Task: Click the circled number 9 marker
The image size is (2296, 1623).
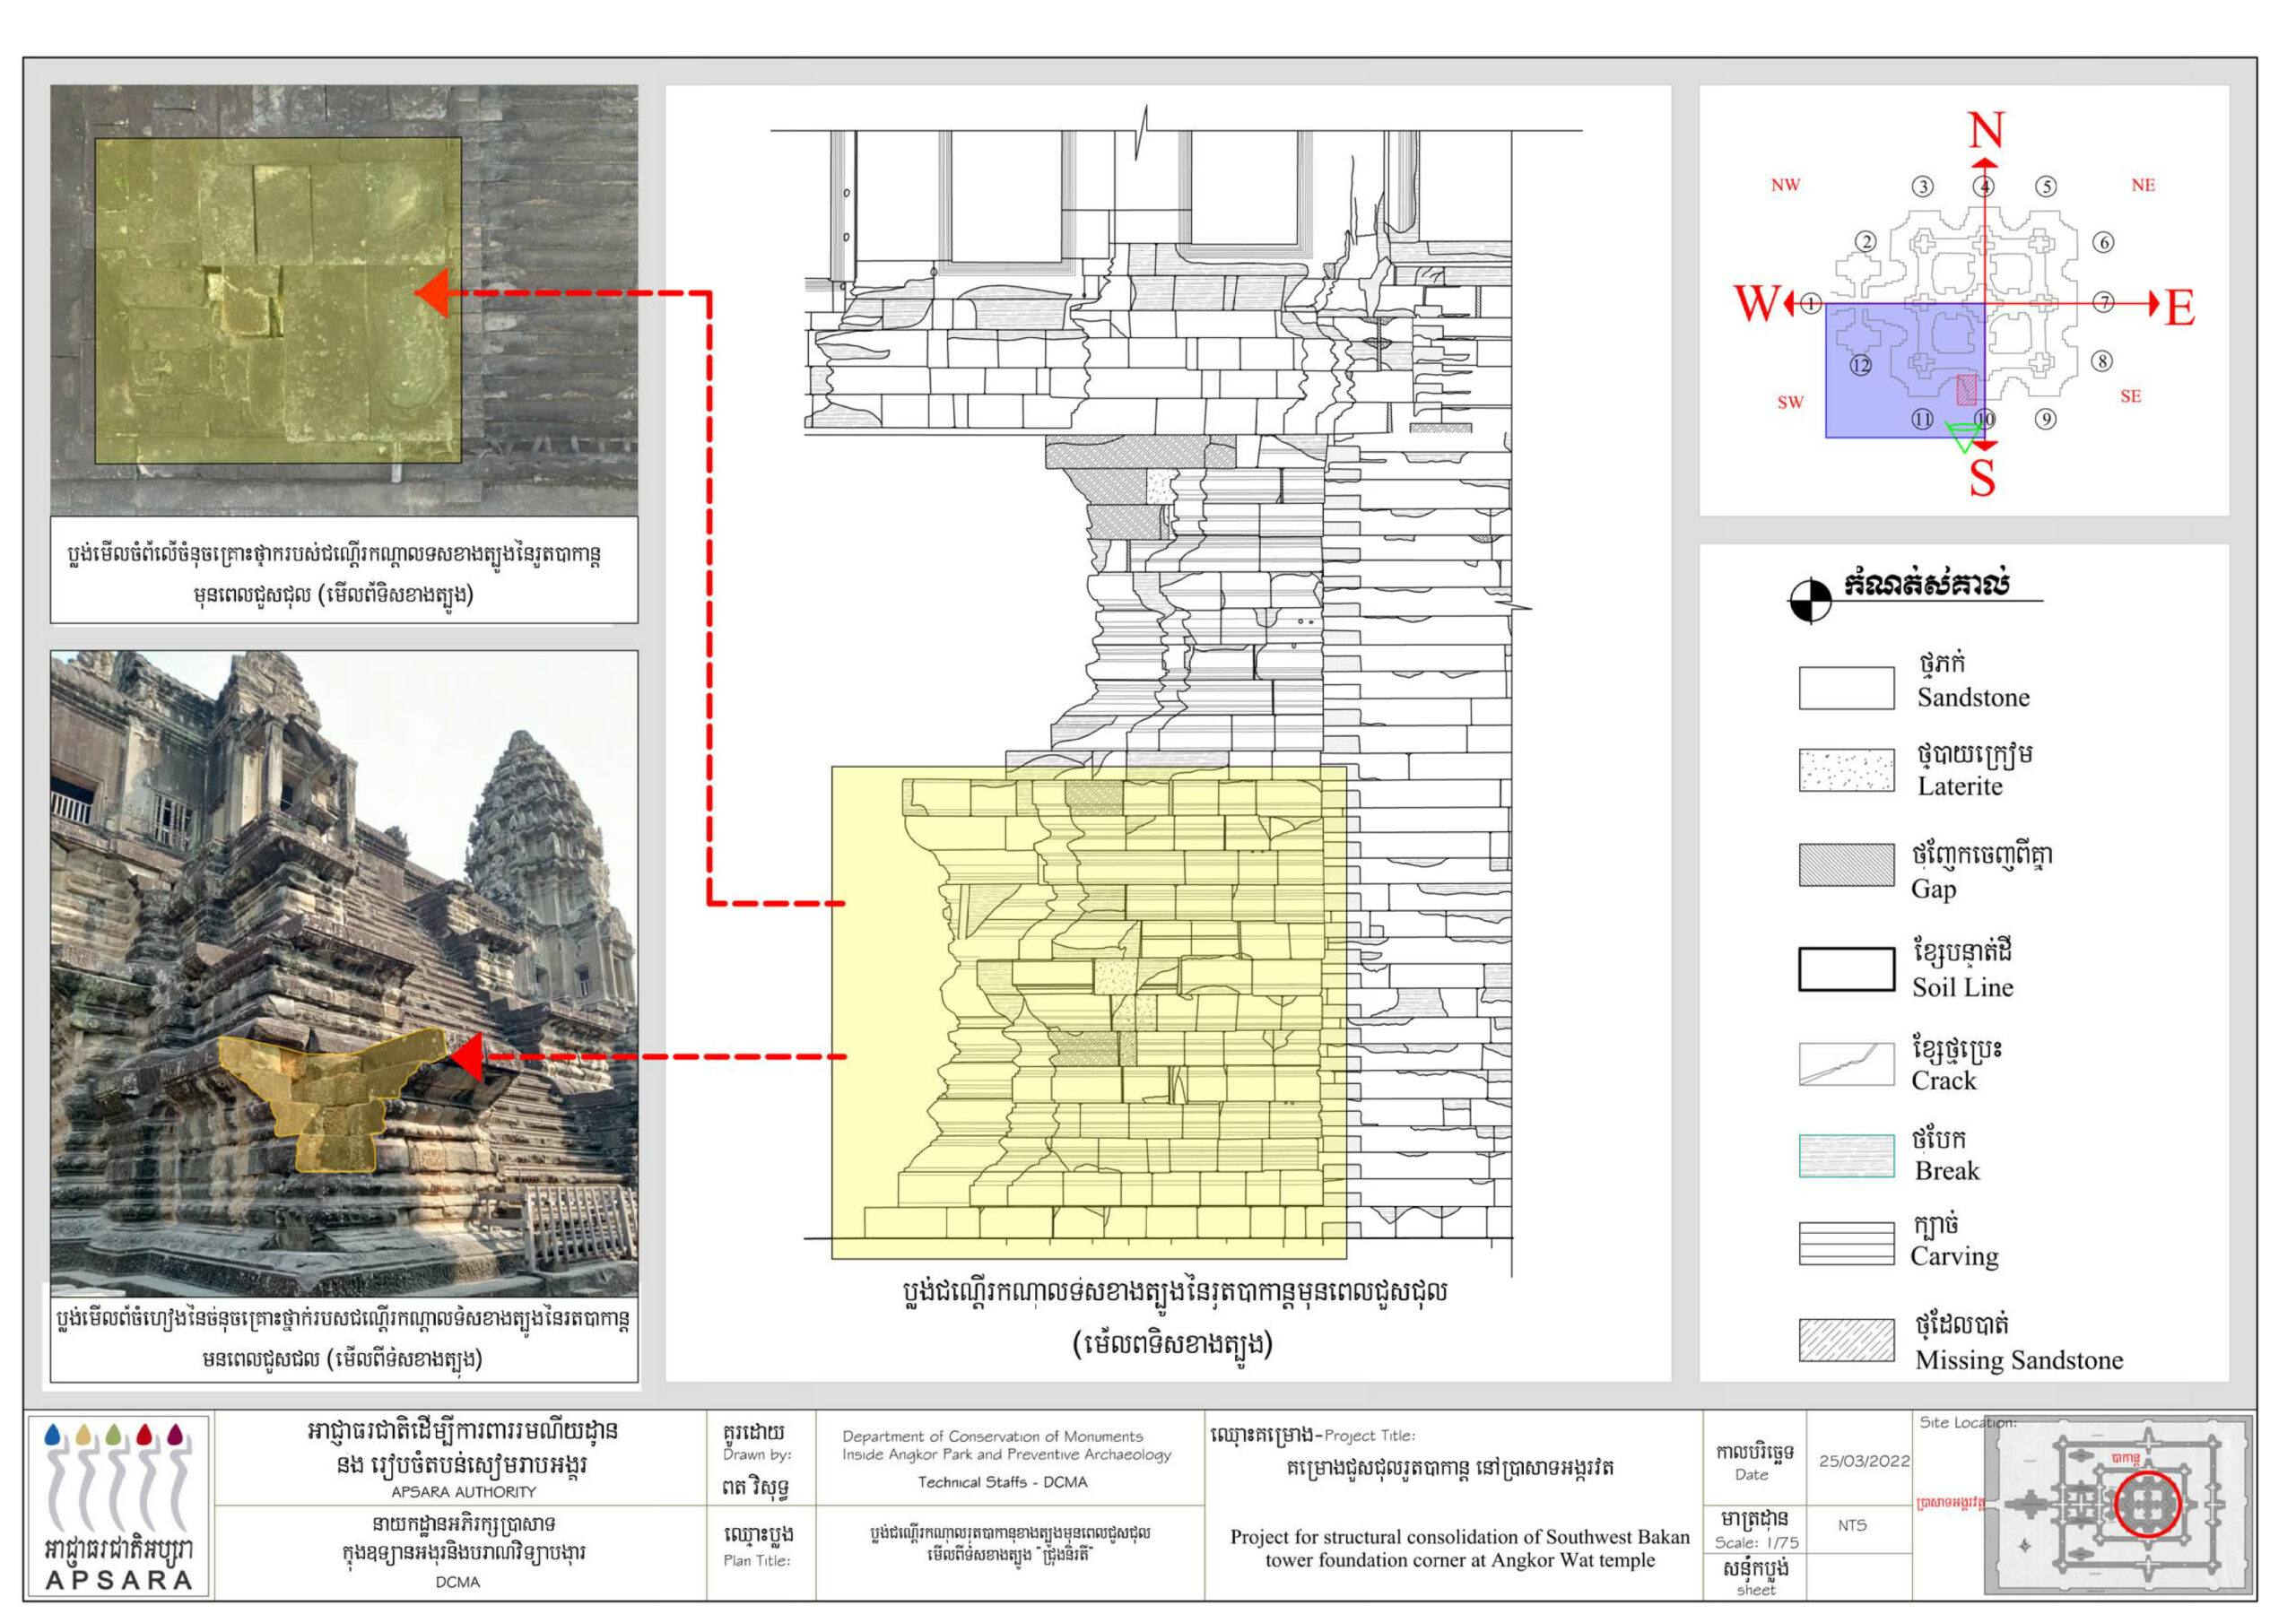Action: pos(2046,419)
